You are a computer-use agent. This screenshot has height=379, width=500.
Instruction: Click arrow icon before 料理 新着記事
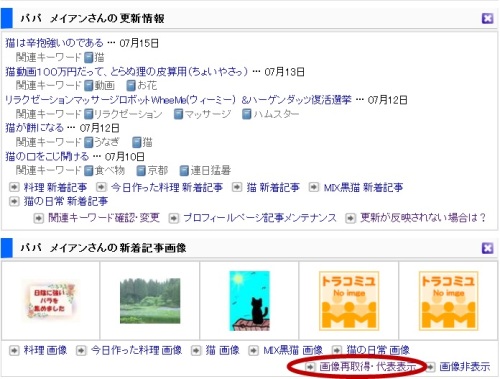click(14, 187)
